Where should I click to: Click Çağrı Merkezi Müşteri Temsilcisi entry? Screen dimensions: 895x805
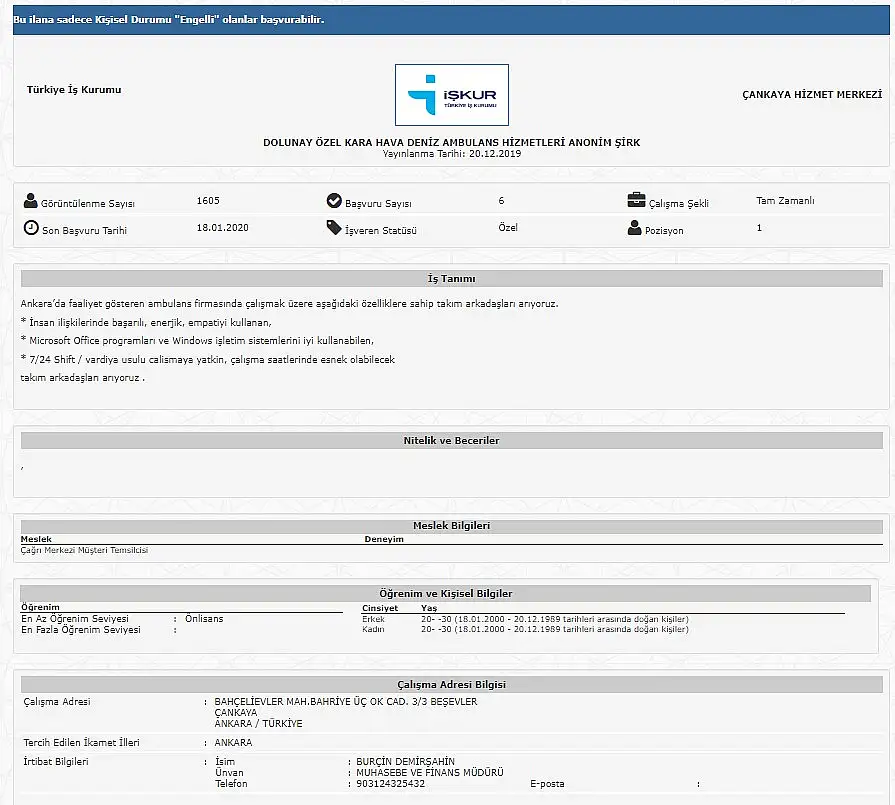[x=84, y=550]
